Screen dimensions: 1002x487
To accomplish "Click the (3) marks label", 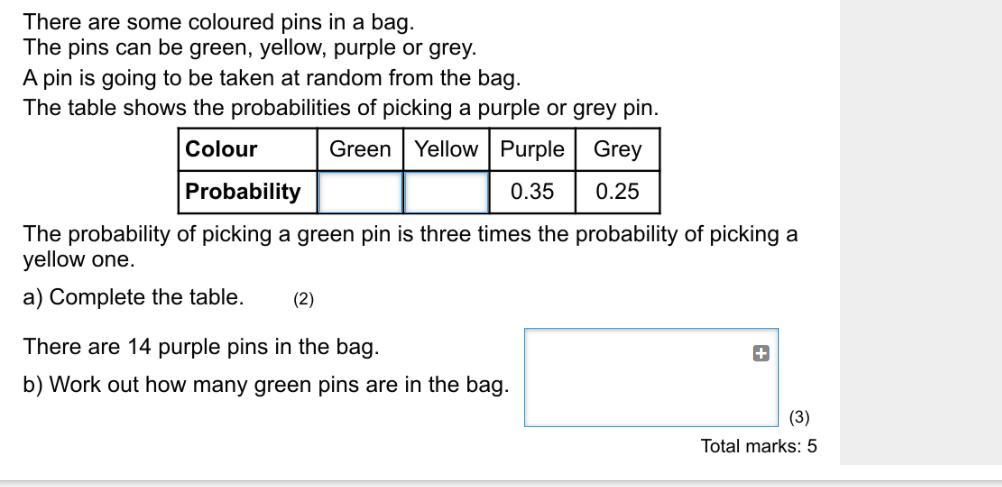I will (x=799, y=417).
